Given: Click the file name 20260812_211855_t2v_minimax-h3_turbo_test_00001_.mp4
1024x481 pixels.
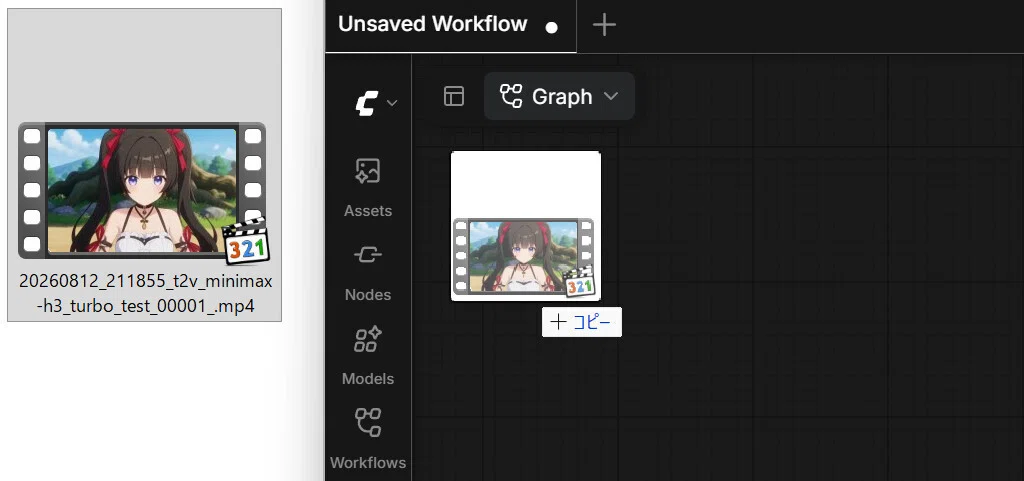Looking at the screenshot, I should pos(146,294).
